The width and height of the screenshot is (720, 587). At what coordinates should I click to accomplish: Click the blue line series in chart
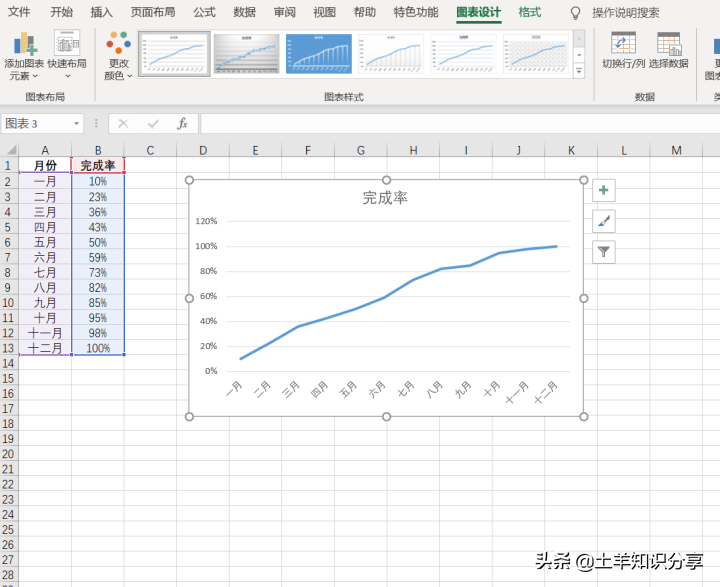click(x=385, y=298)
